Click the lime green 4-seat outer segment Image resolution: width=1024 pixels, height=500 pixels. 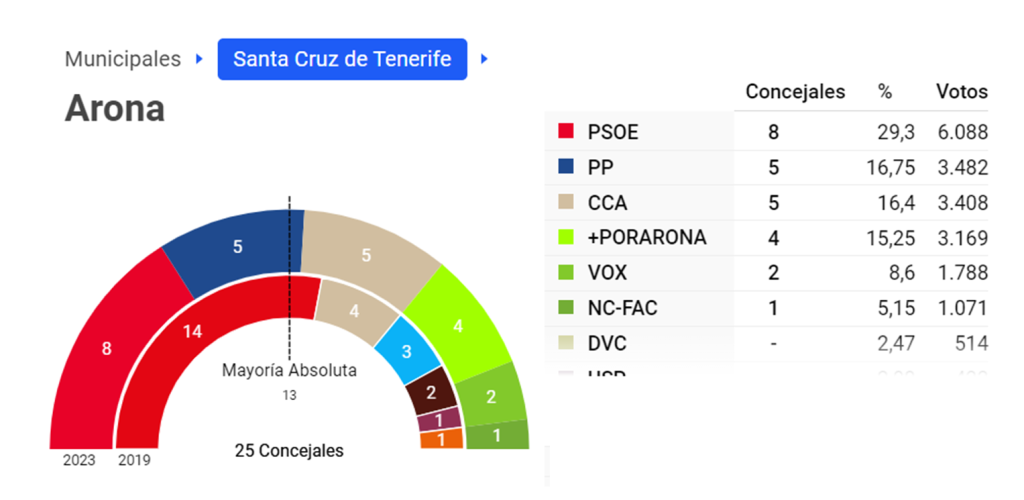[459, 324]
